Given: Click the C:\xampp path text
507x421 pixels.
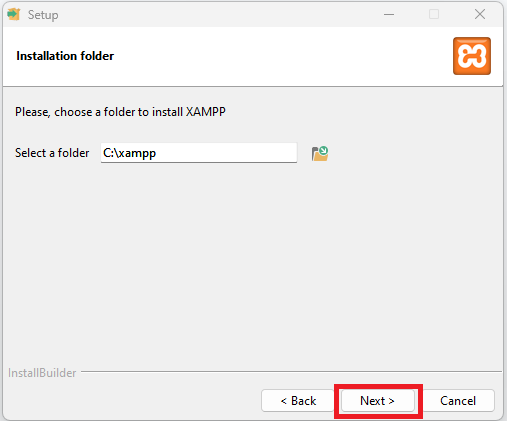Looking at the screenshot, I should [130, 153].
